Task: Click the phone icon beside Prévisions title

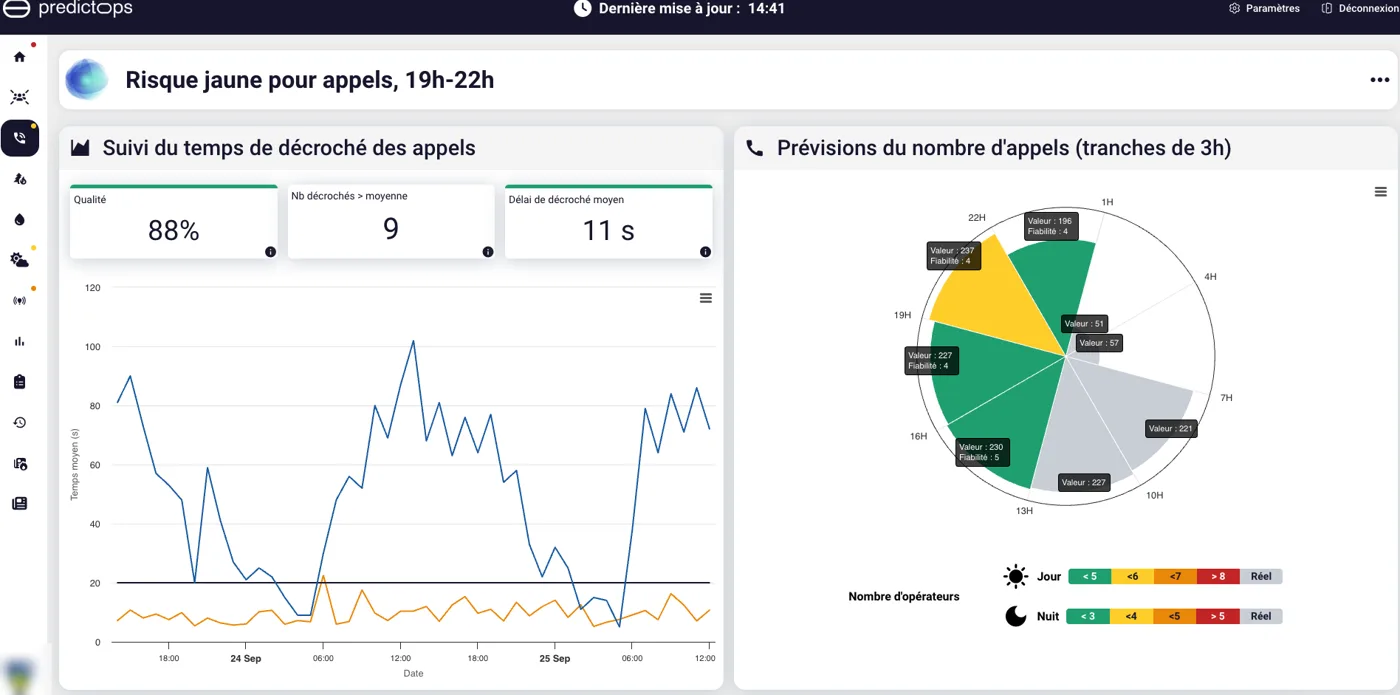Action: [x=756, y=148]
